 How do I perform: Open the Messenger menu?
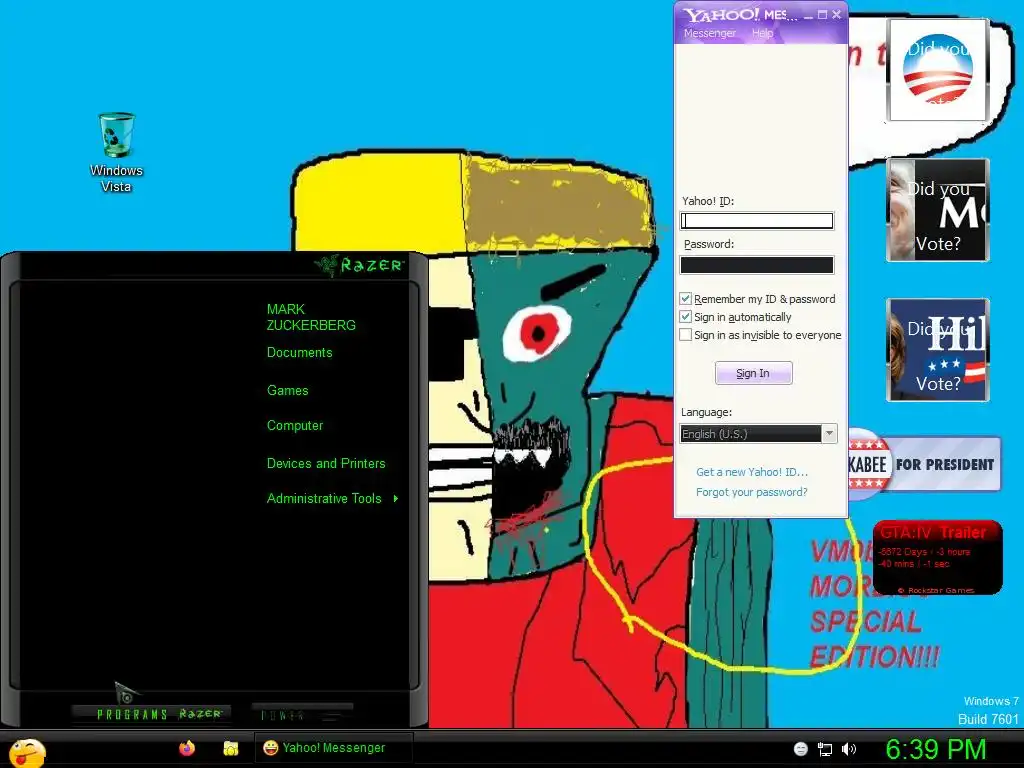click(709, 33)
